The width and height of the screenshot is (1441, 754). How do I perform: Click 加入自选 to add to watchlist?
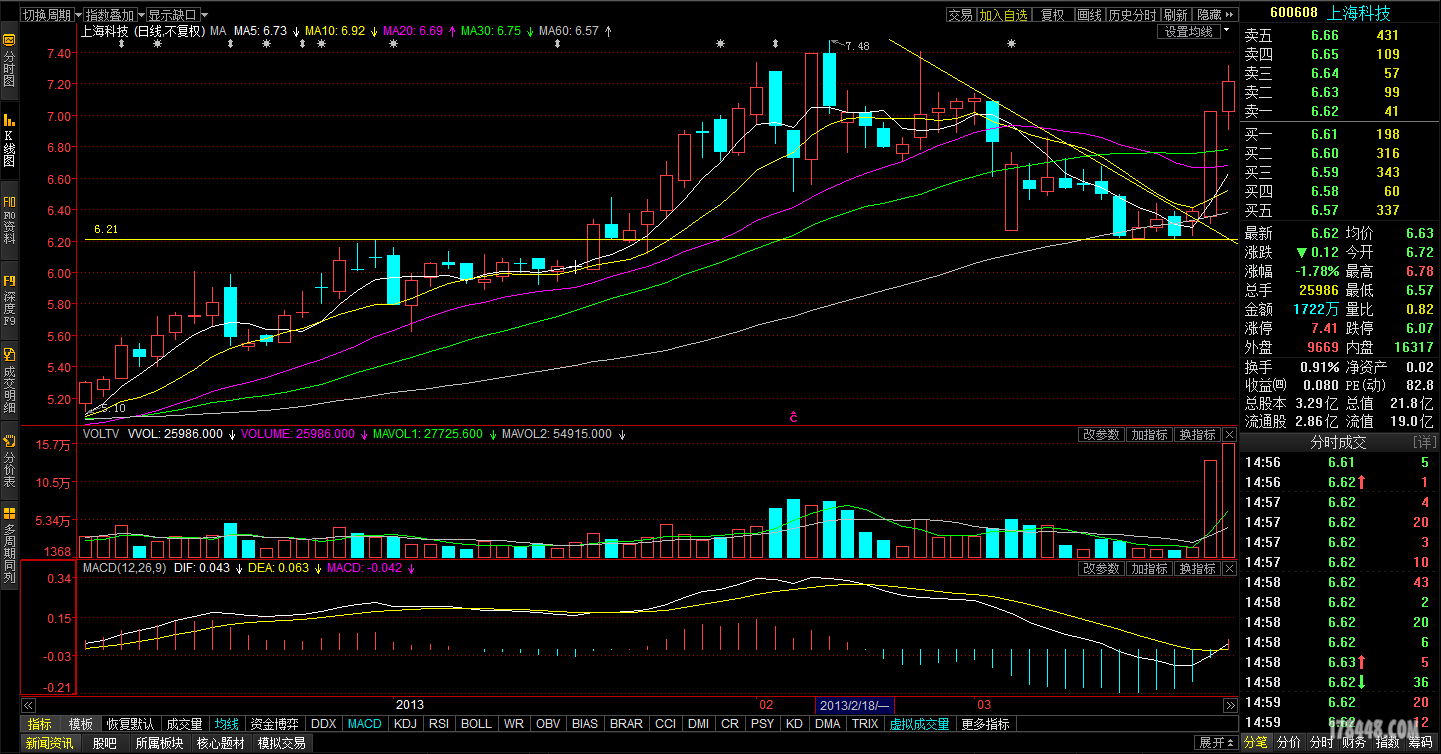(x=1003, y=15)
